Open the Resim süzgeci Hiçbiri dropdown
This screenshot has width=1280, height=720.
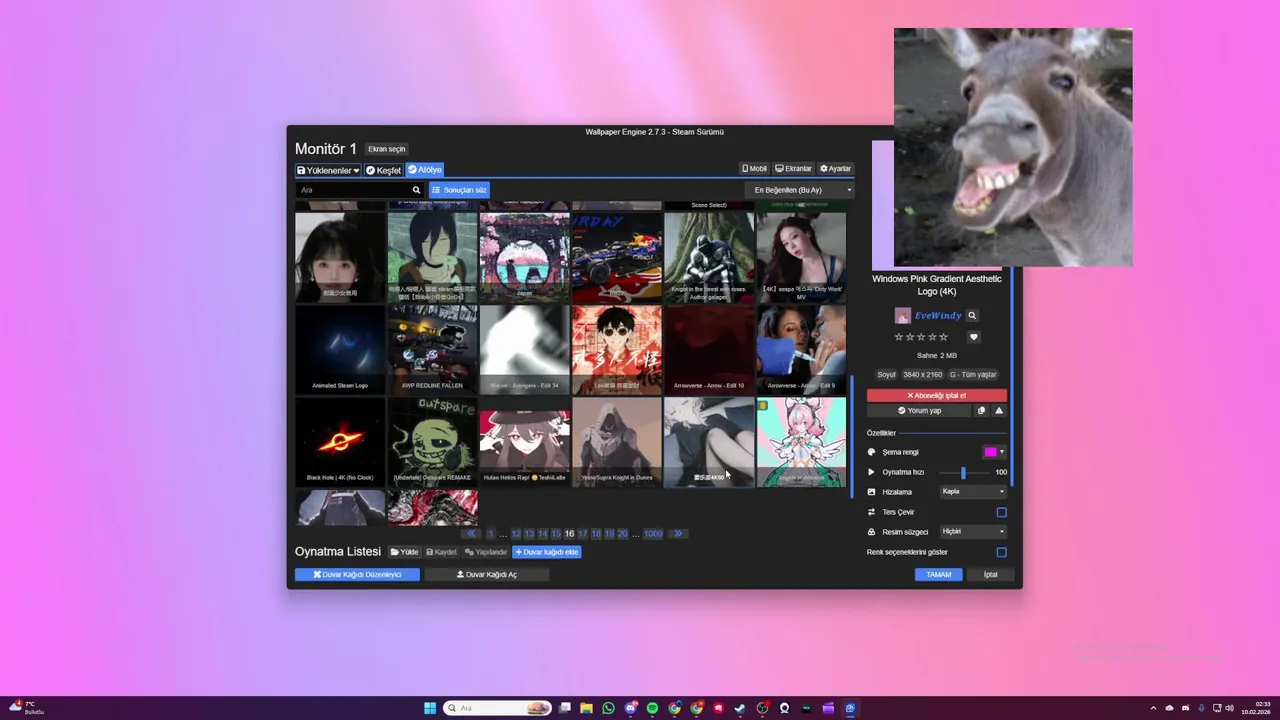(x=973, y=531)
